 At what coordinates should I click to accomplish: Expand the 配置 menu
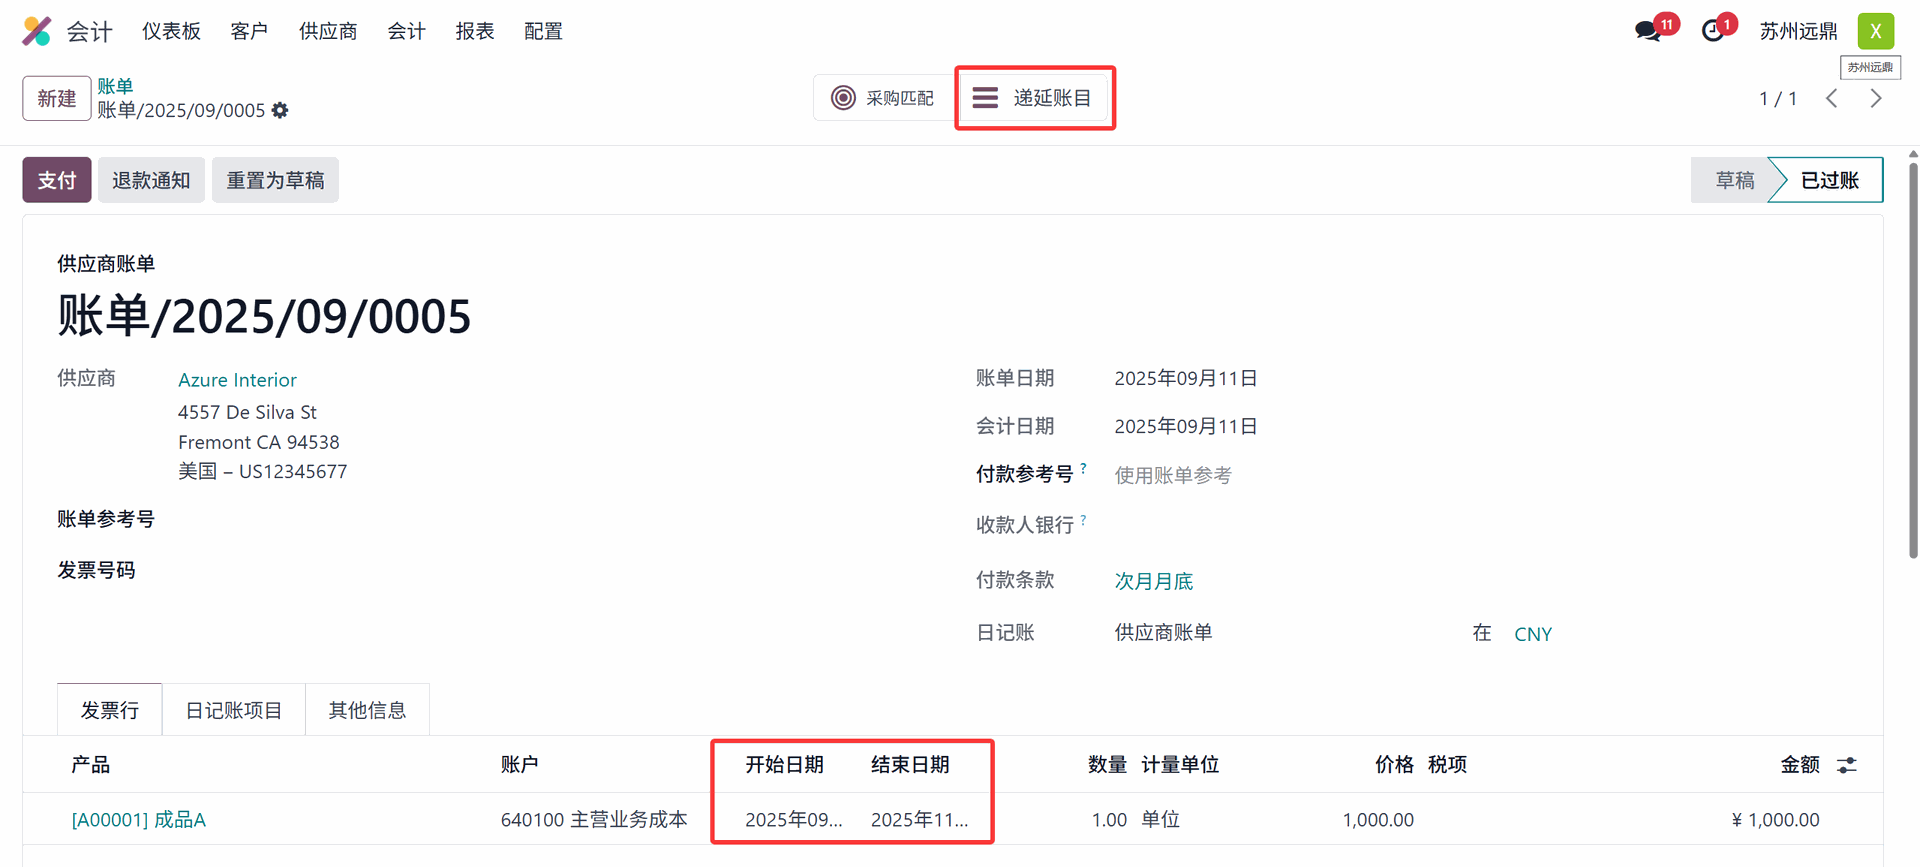pos(543,31)
